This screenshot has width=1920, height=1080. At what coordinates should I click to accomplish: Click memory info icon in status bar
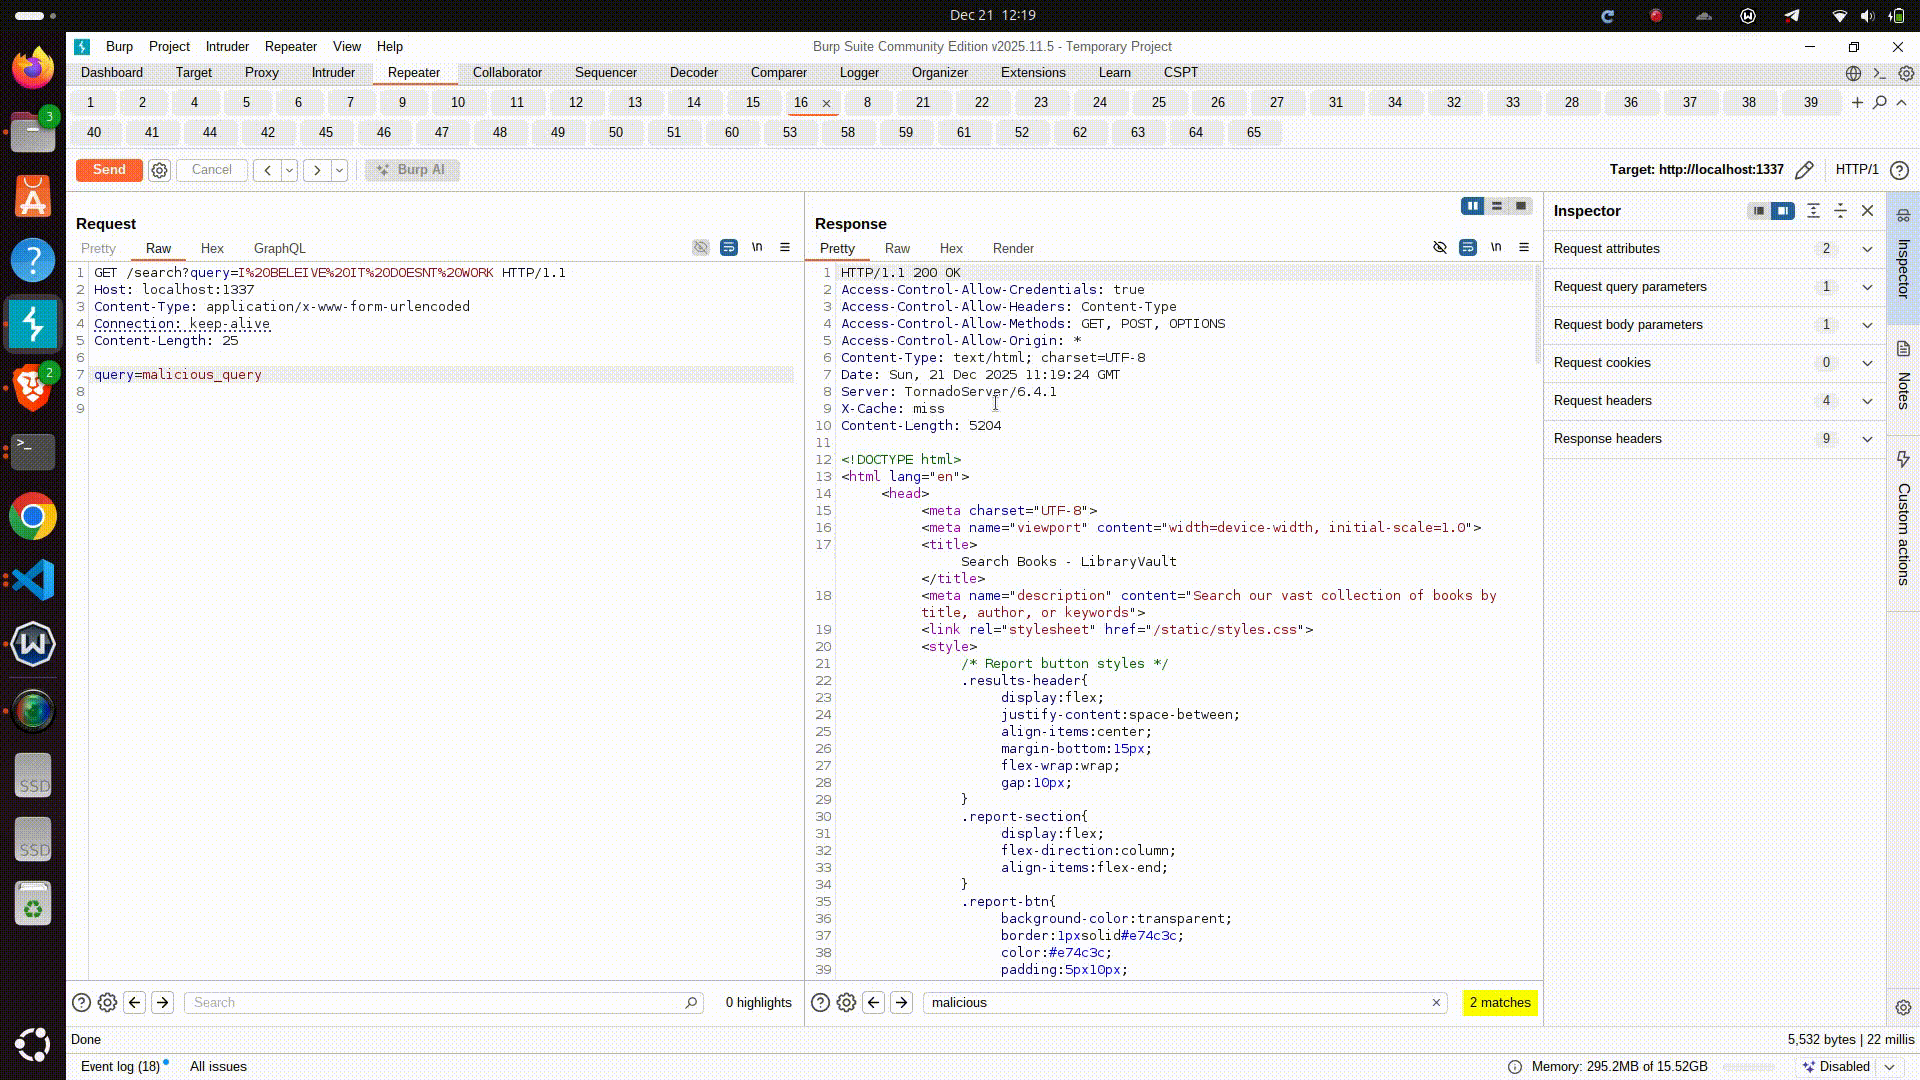pyautogui.click(x=1514, y=1067)
